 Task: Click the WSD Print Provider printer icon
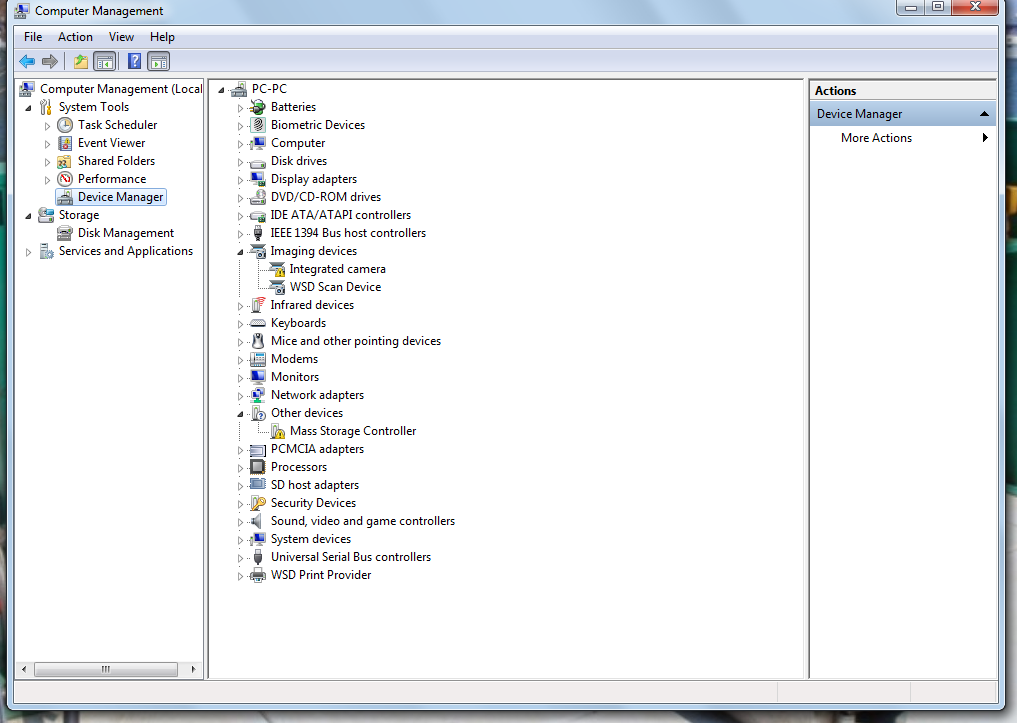tap(258, 575)
